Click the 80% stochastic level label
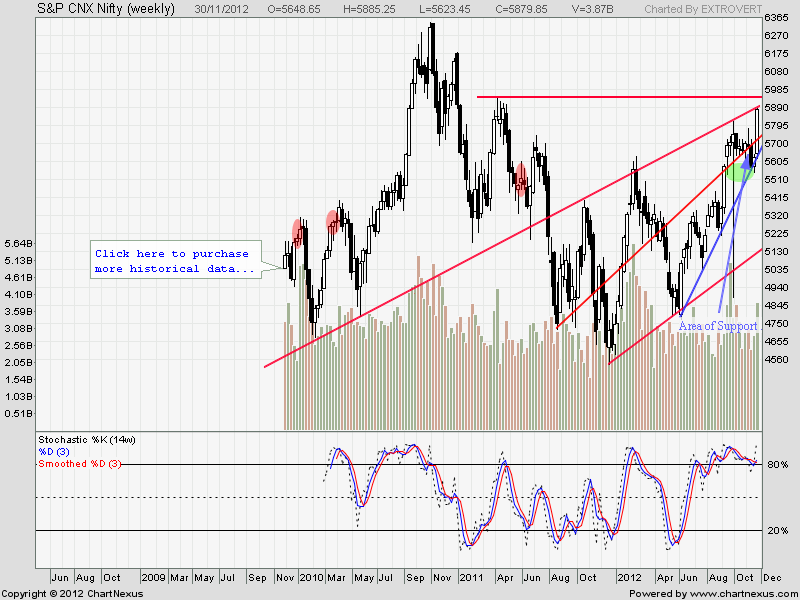The image size is (800, 600). 777,465
